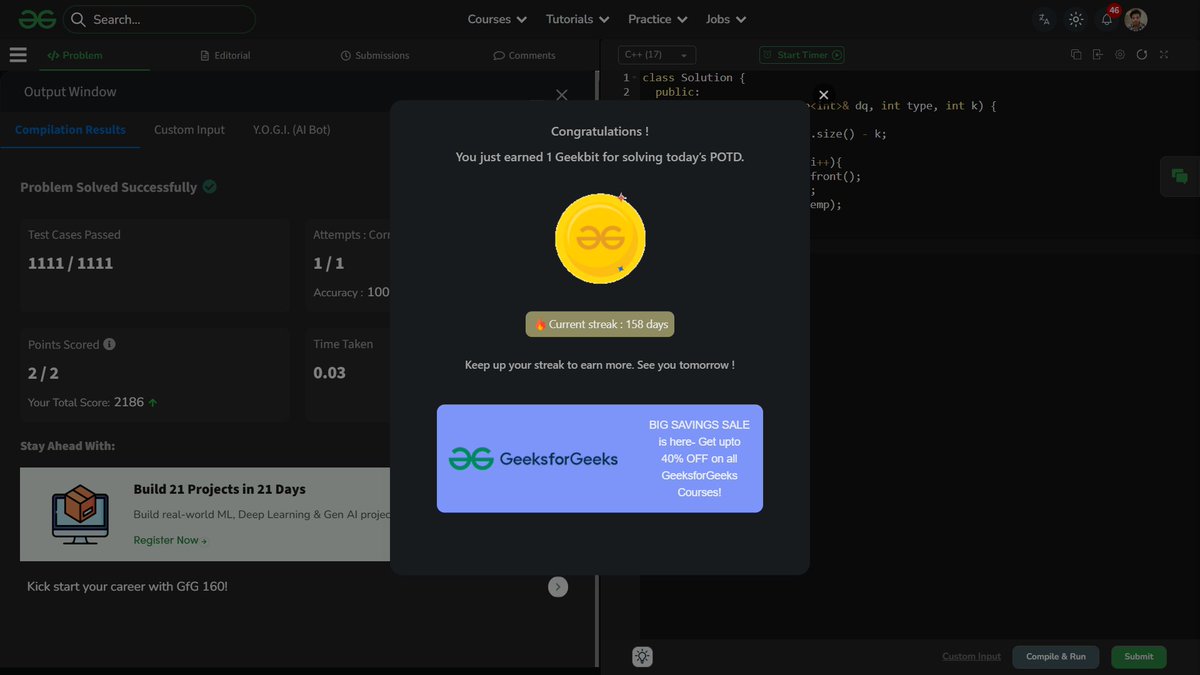Screen dimensions: 1200x675
Task: Open notifications bell with 46 badge
Action: coord(1107,19)
